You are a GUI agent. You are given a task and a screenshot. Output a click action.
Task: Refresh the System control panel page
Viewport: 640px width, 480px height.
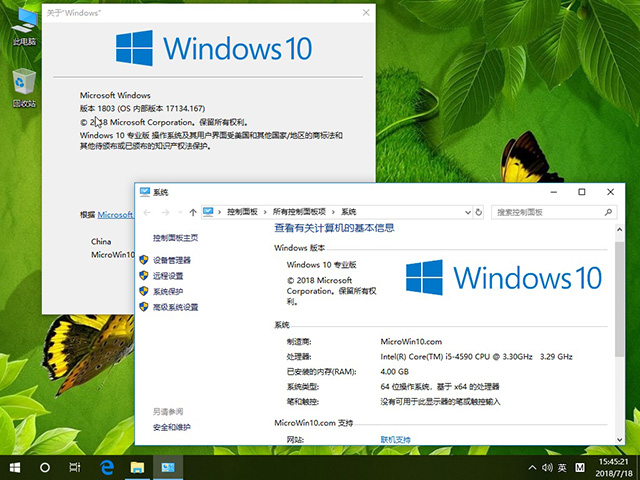478,212
